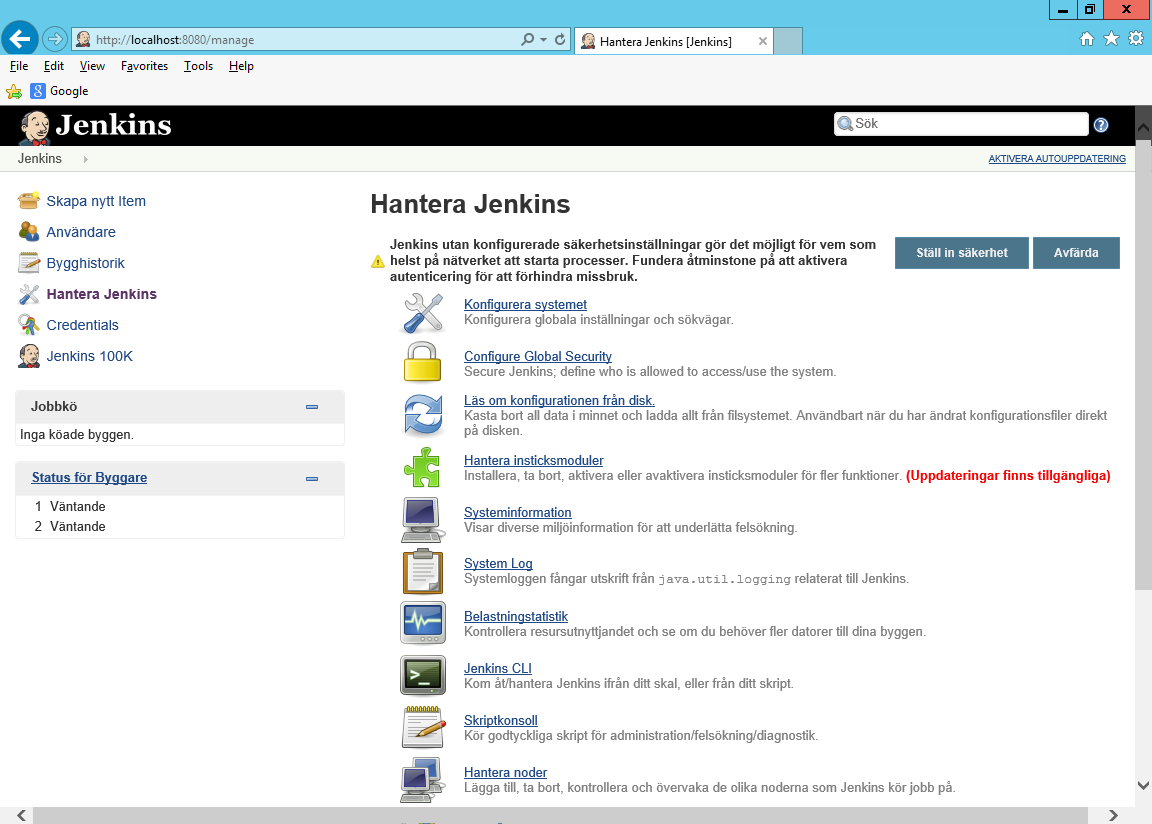1152x824 pixels.
Task: Click the add to favorites bar star icon
Action: click(x=14, y=91)
